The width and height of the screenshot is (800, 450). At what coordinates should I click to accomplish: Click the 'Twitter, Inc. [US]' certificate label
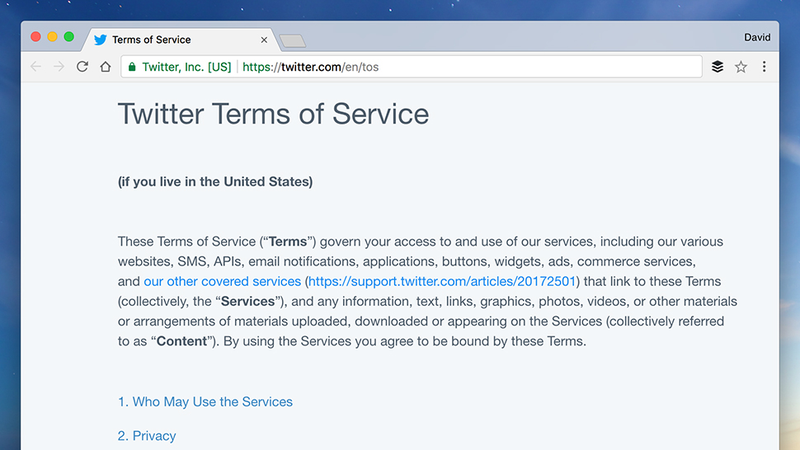[187, 67]
